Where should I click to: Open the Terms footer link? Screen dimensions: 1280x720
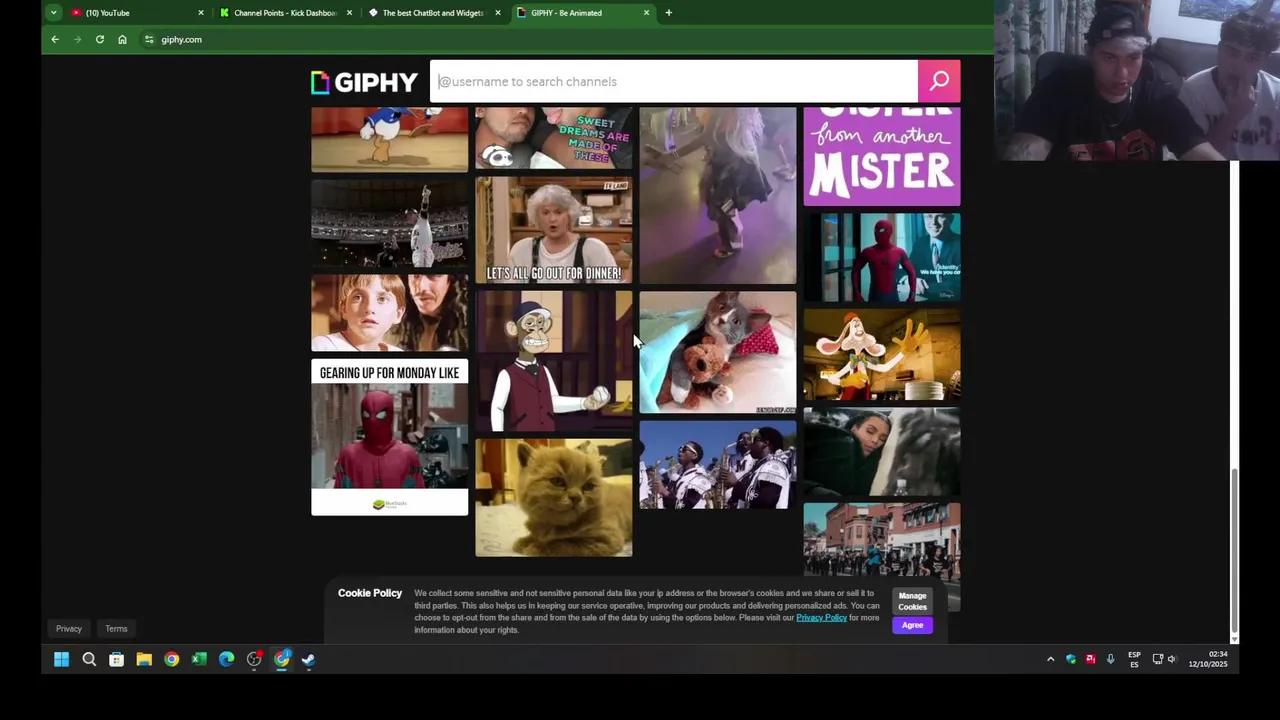(116, 629)
